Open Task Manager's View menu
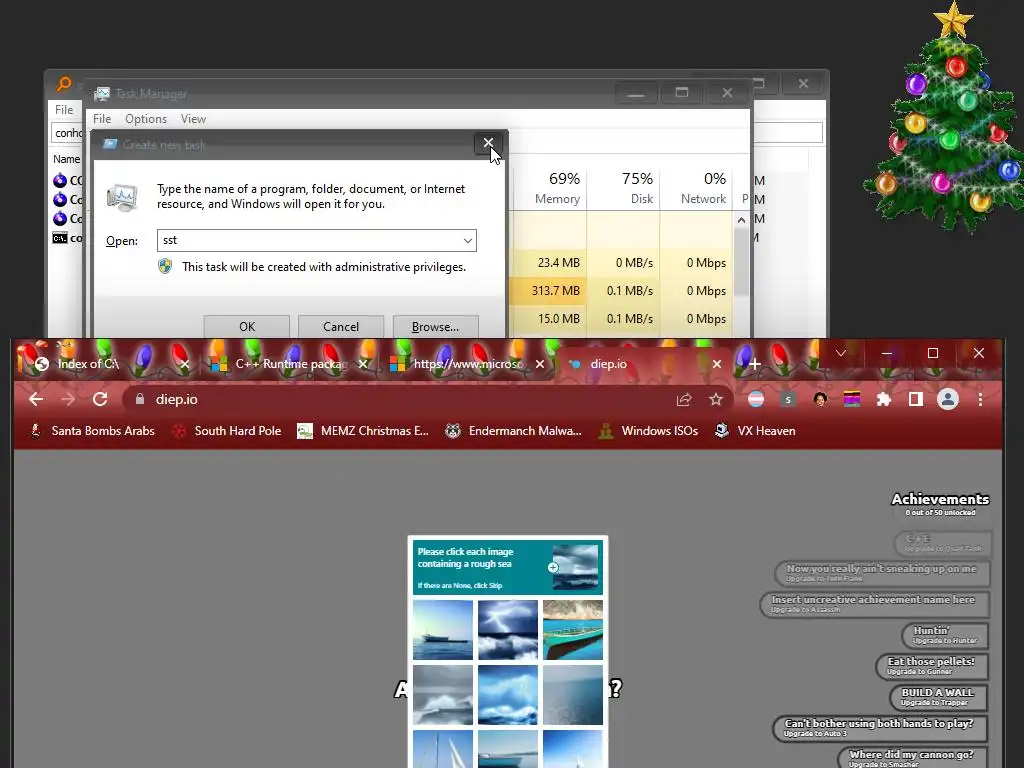Image resolution: width=1024 pixels, height=768 pixels. click(193, 119)
